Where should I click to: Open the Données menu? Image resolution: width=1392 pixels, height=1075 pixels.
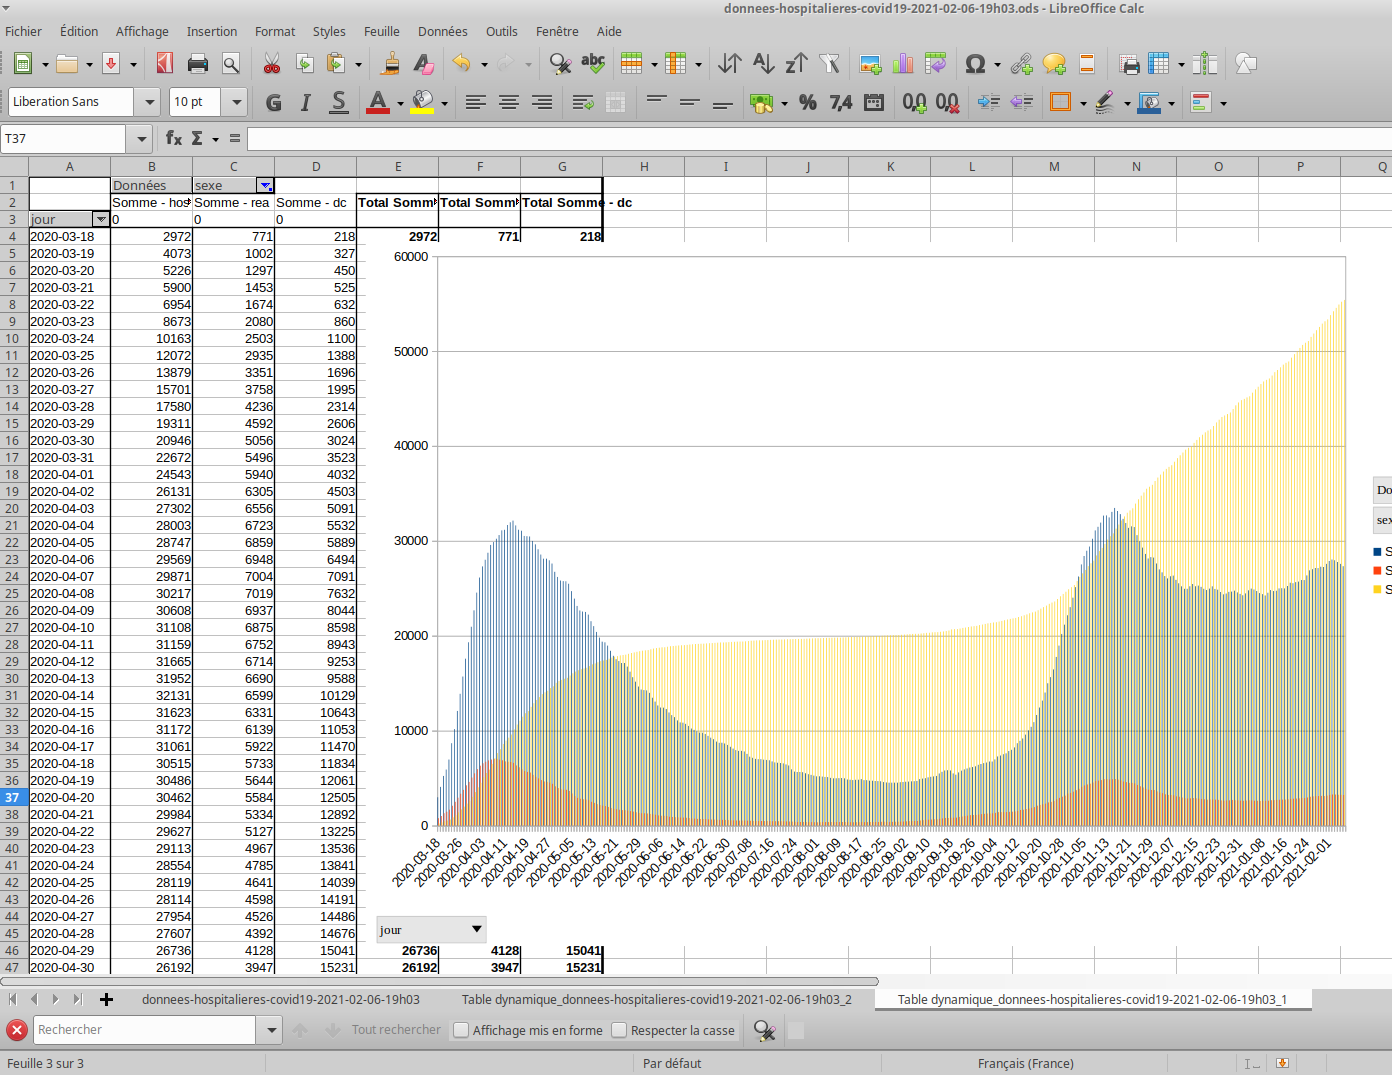pos(442,31)
